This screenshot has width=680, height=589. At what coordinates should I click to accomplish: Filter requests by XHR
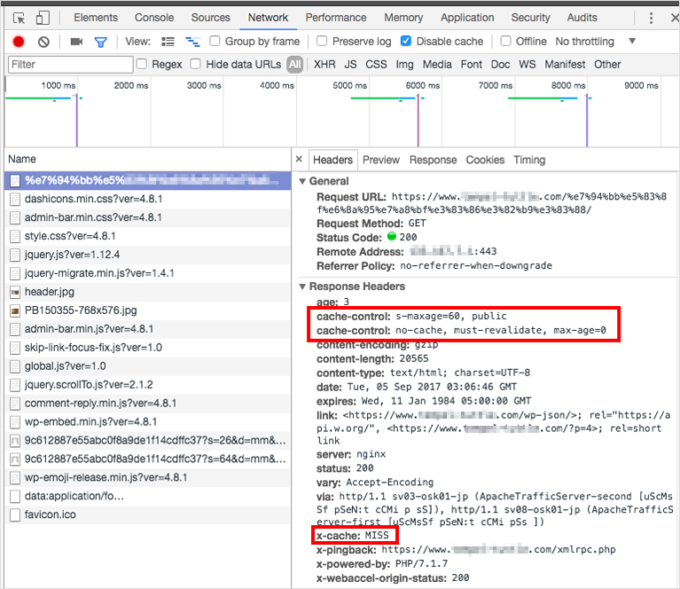[324, 65]
